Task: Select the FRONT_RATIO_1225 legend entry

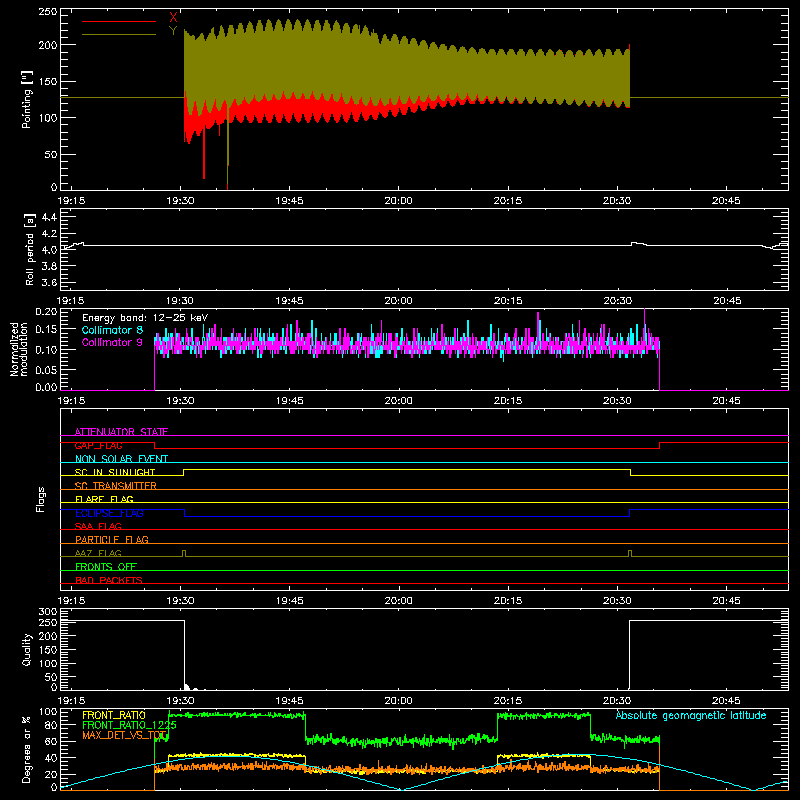Action: [129, 725]
